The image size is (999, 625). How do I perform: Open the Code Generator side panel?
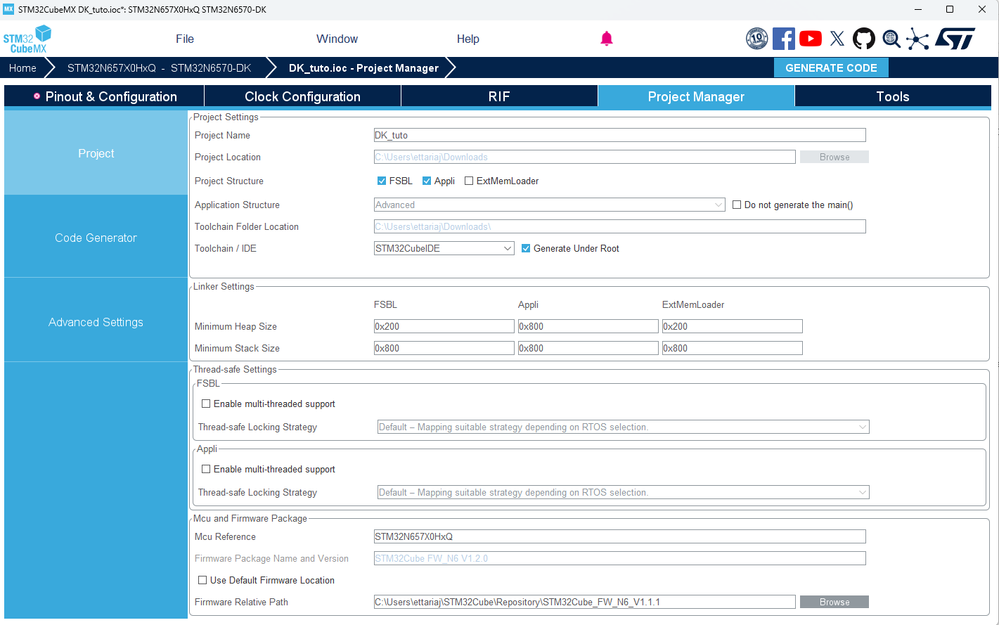96,238
